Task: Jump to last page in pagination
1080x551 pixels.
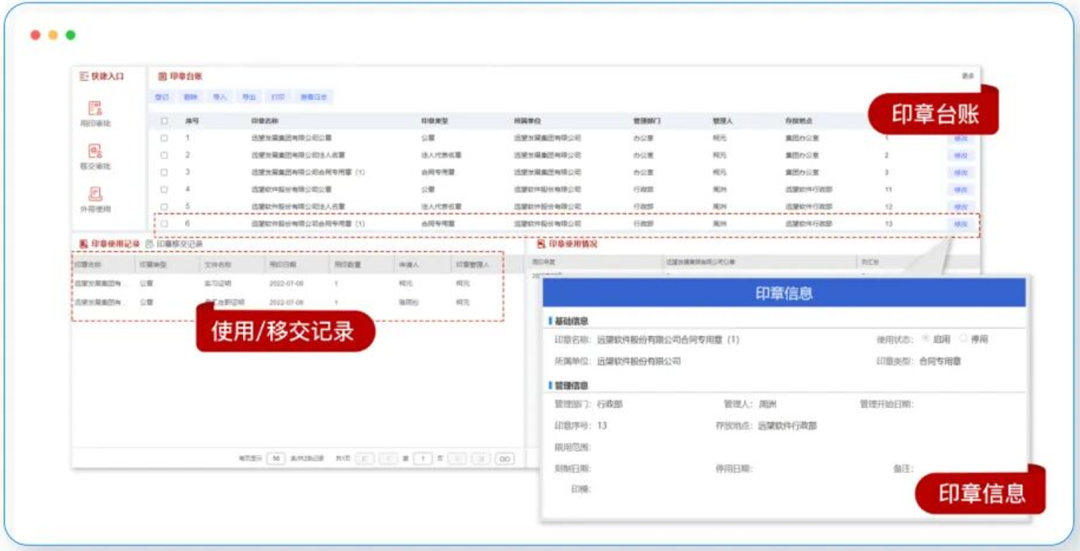Action: point(481,459)
